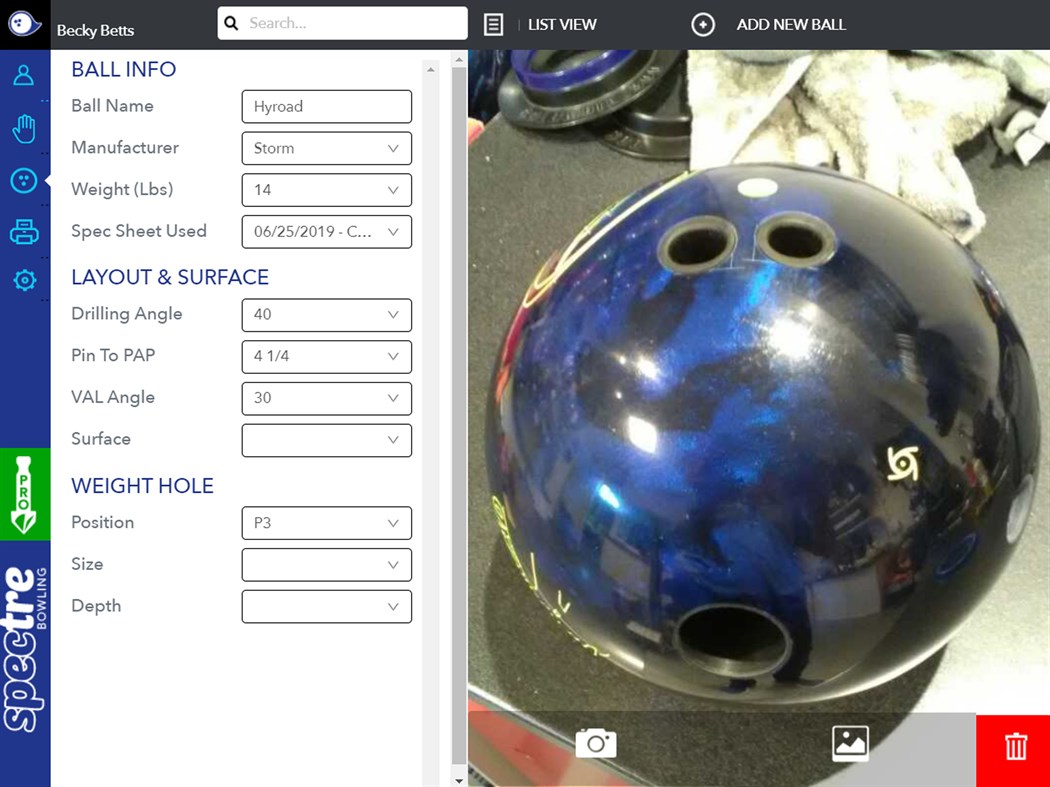This screenshot has width=1050, height=787.
Task: Open the printer sidebar icon
Action: tap(24, 230)
